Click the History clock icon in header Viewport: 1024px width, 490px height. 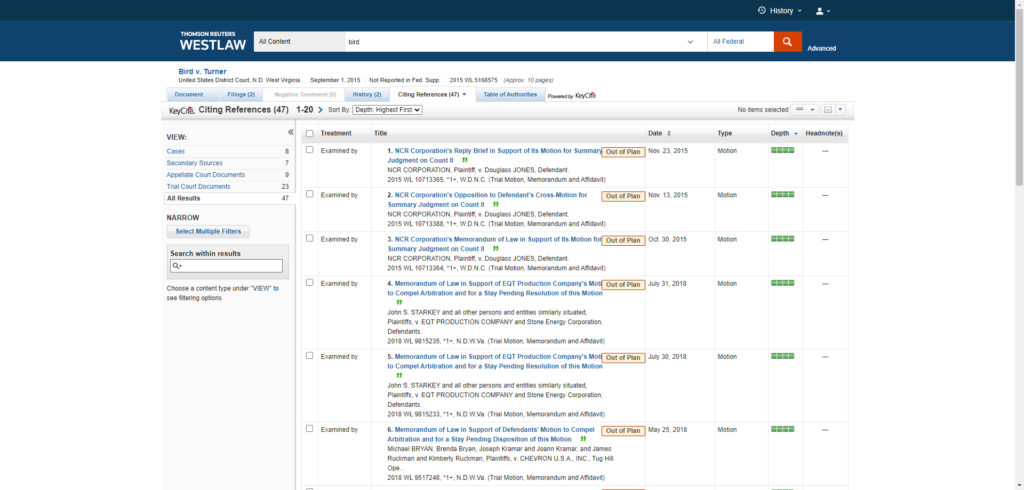762,11
